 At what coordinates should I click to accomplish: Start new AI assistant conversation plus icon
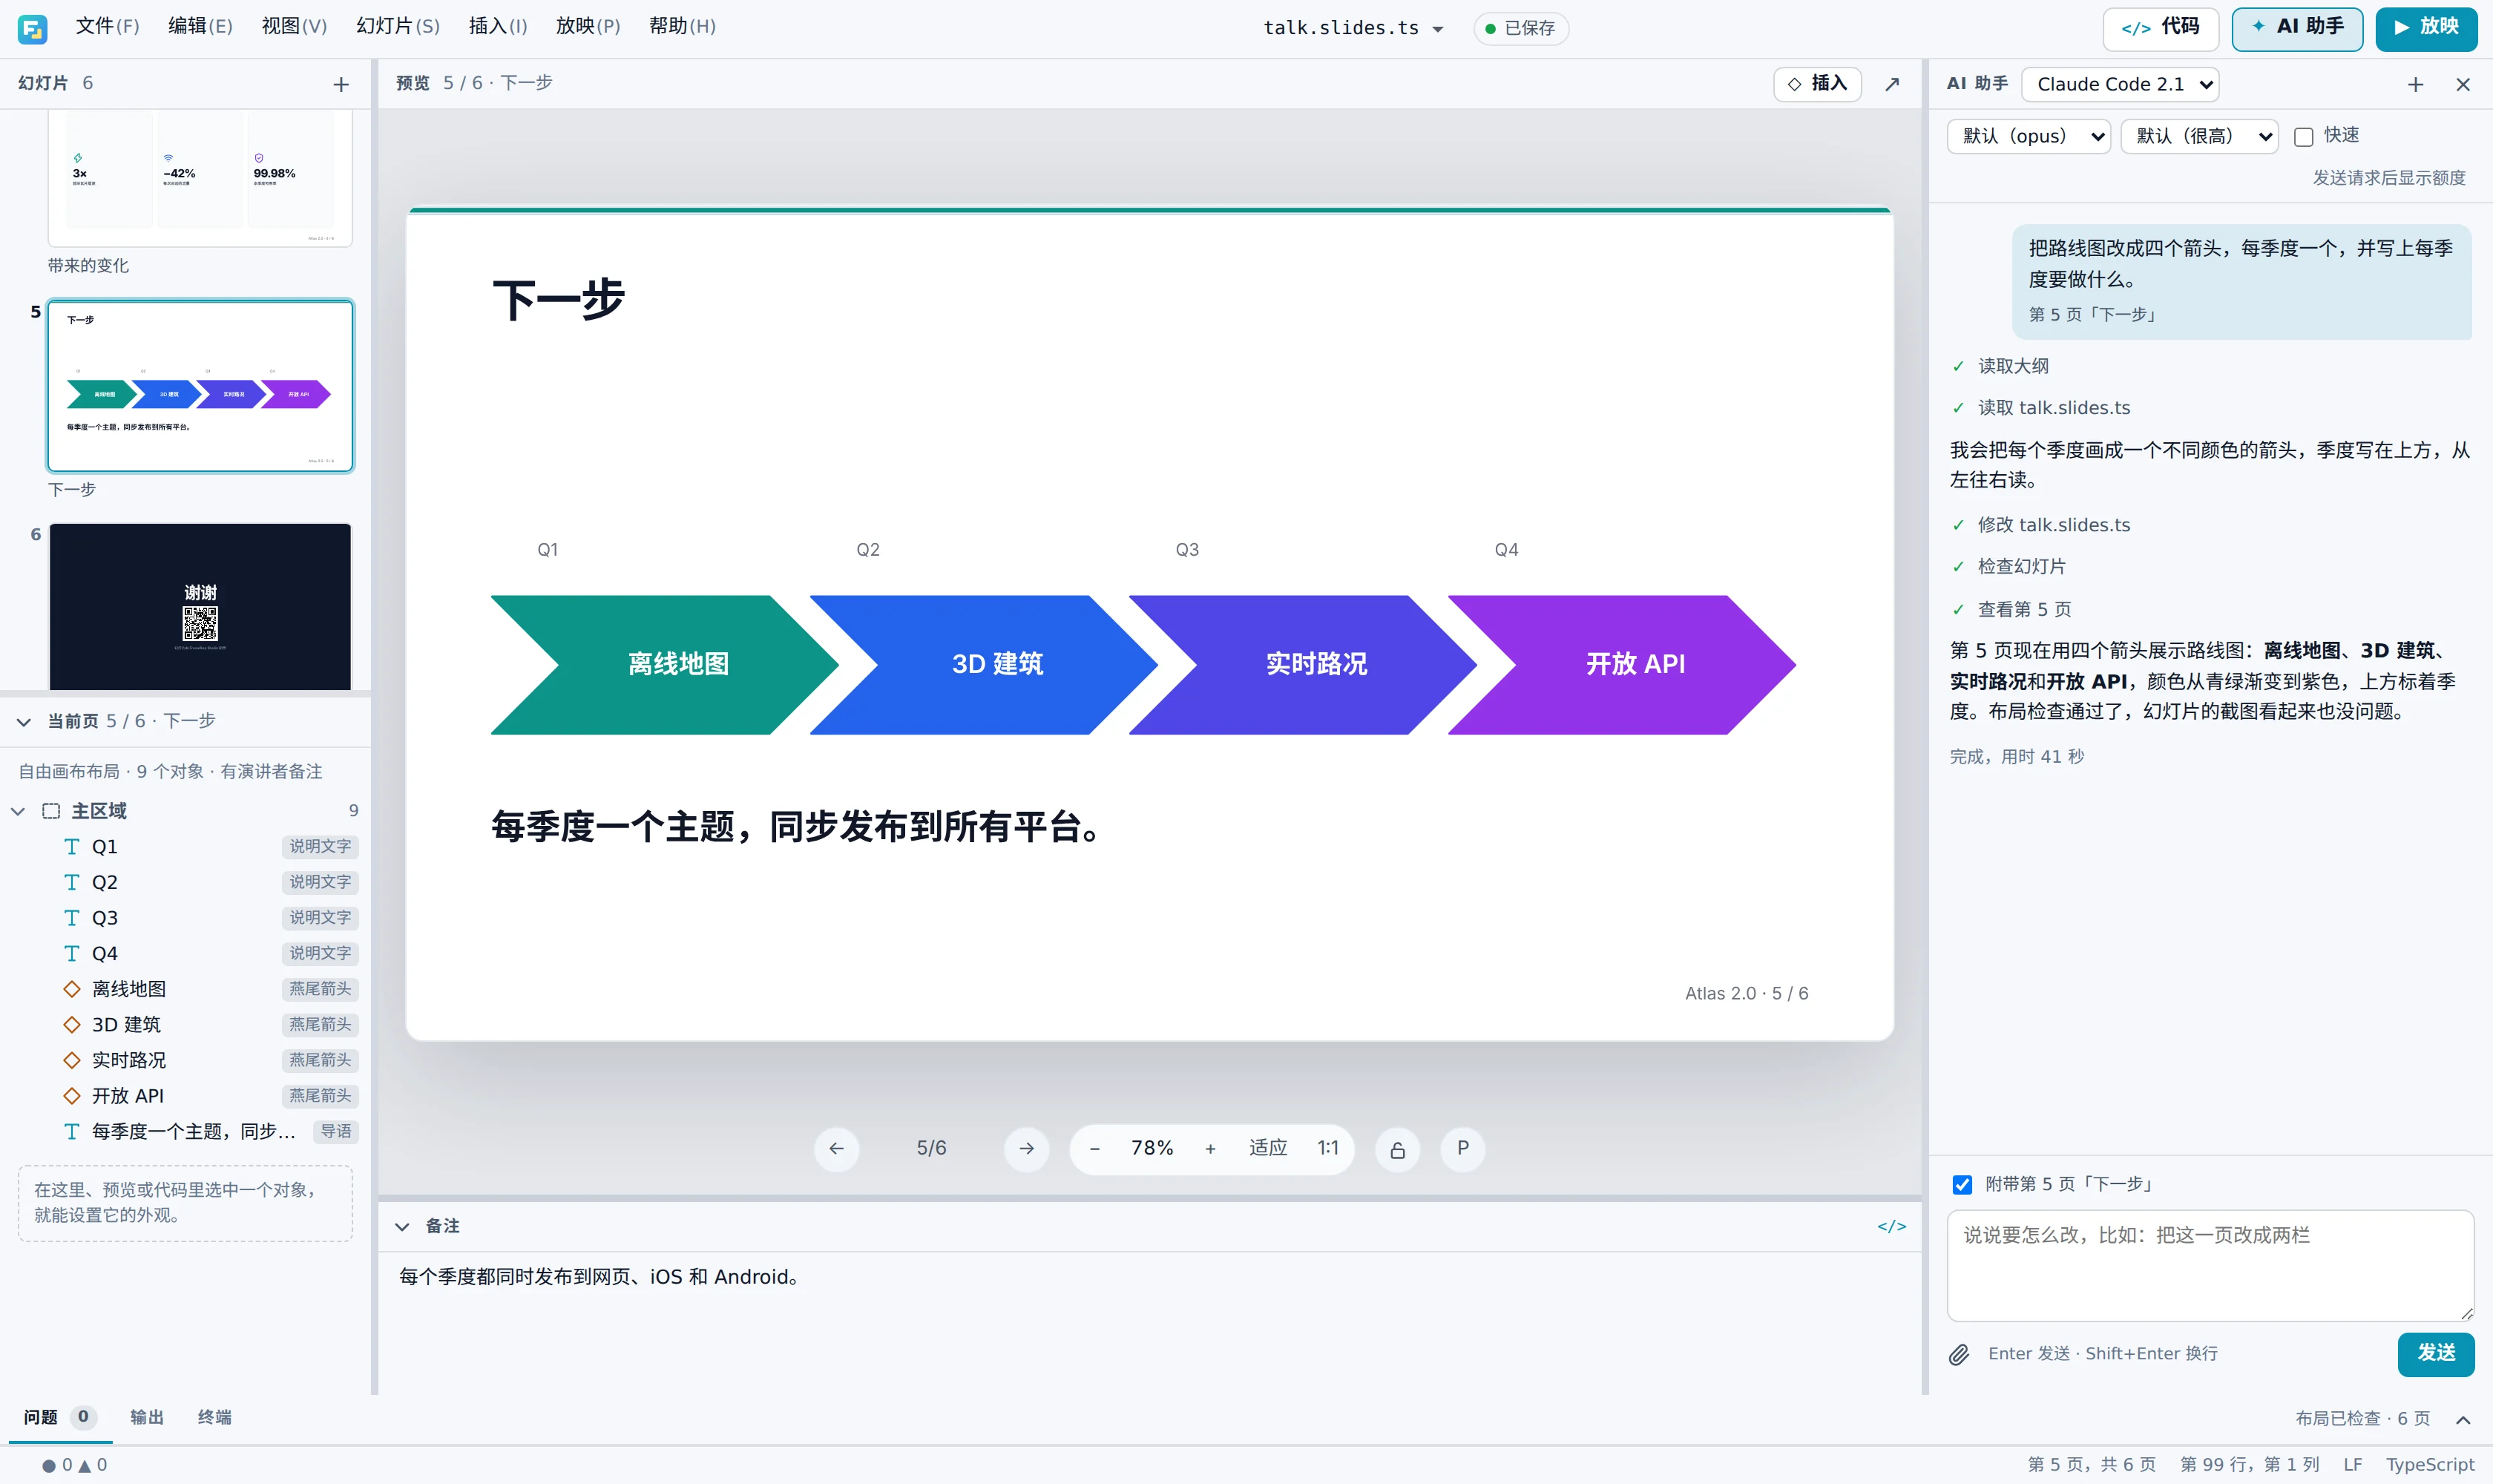pos(2415,85)
